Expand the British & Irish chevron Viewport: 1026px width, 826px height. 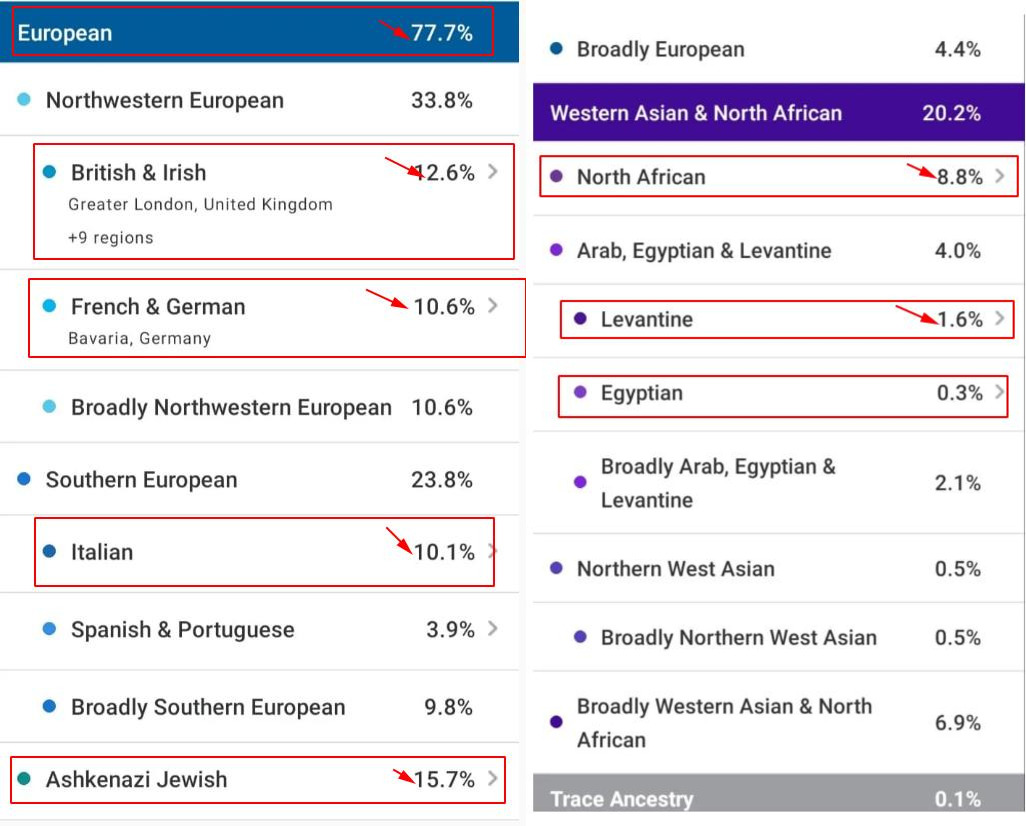492,172
